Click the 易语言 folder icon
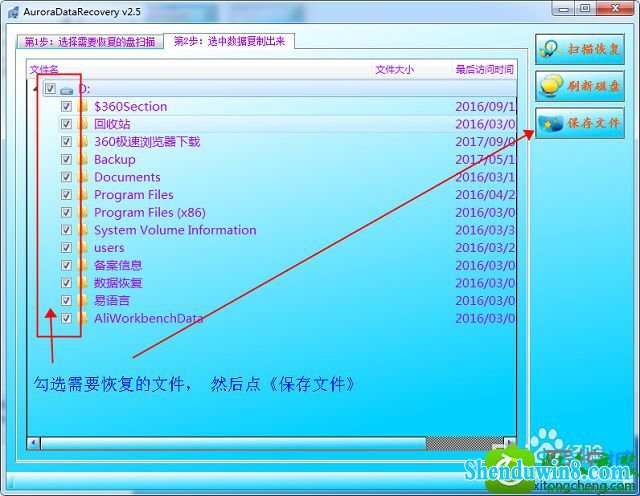Viewport: 640px width, 496px height. pyautogui.click(x=82, y=300)
